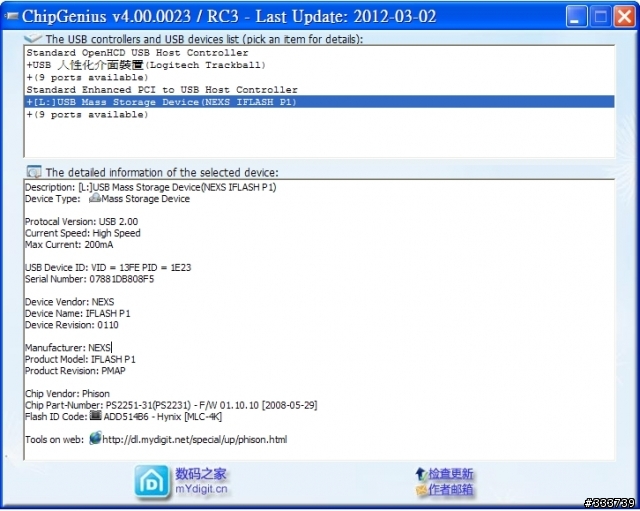Screen dimensions: 640x511
Task: Click the Device Vendor NEXS line
Action: pos(70,302)
